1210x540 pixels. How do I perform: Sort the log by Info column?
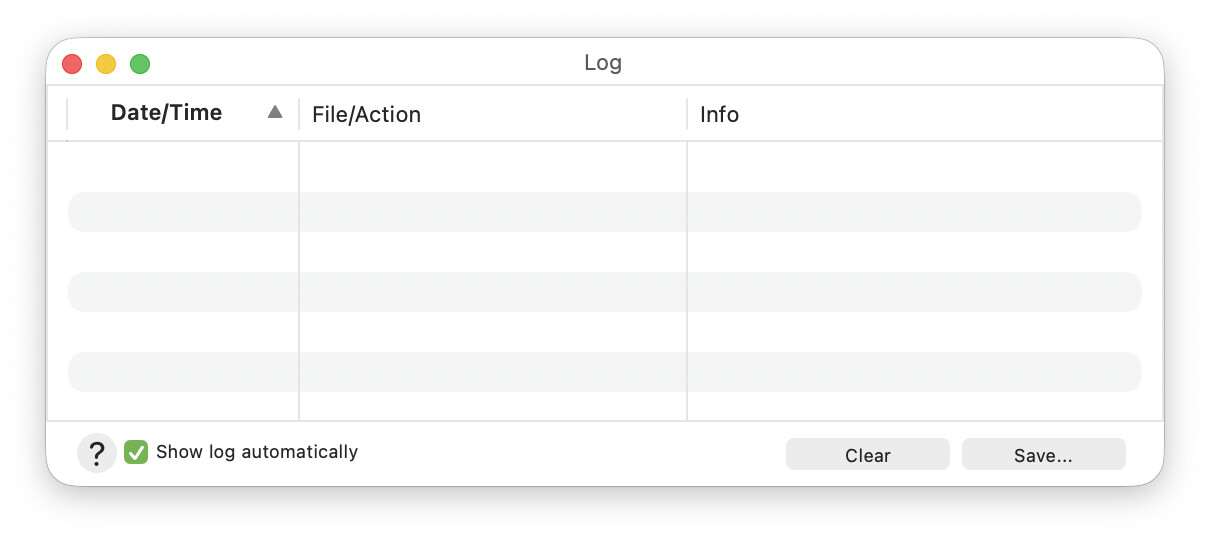719,115
